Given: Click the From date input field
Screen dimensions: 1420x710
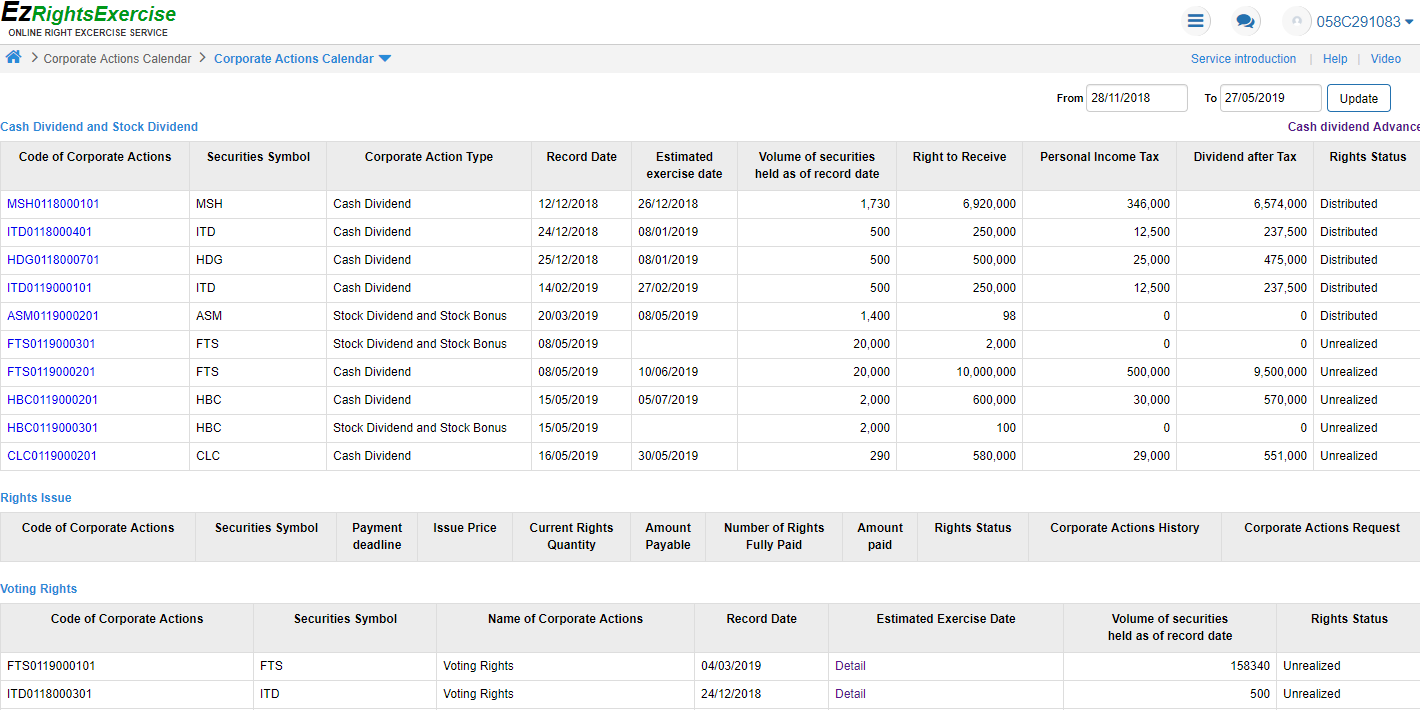Looking at the screenshot, I should (x=1136, y=98).
